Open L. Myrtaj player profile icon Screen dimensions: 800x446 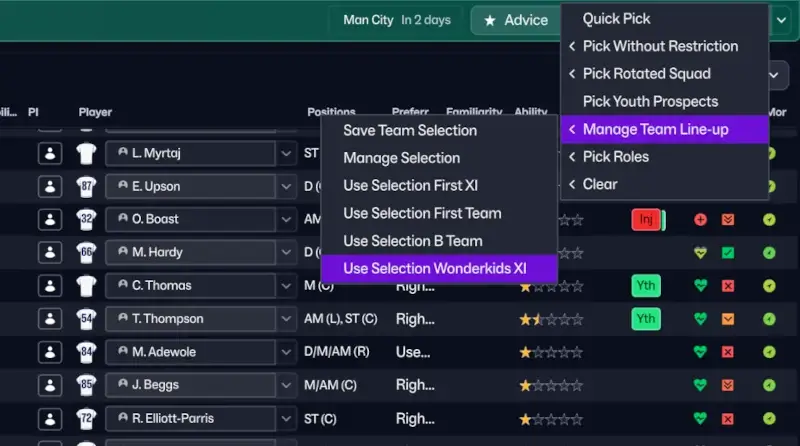click(x=50, y=153)
